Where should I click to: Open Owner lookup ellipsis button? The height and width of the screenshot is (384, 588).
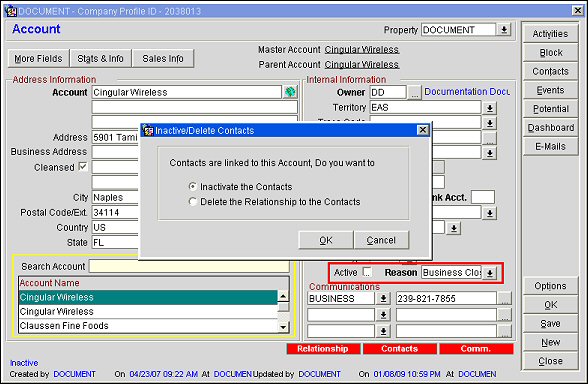click(x=414, y=92)
